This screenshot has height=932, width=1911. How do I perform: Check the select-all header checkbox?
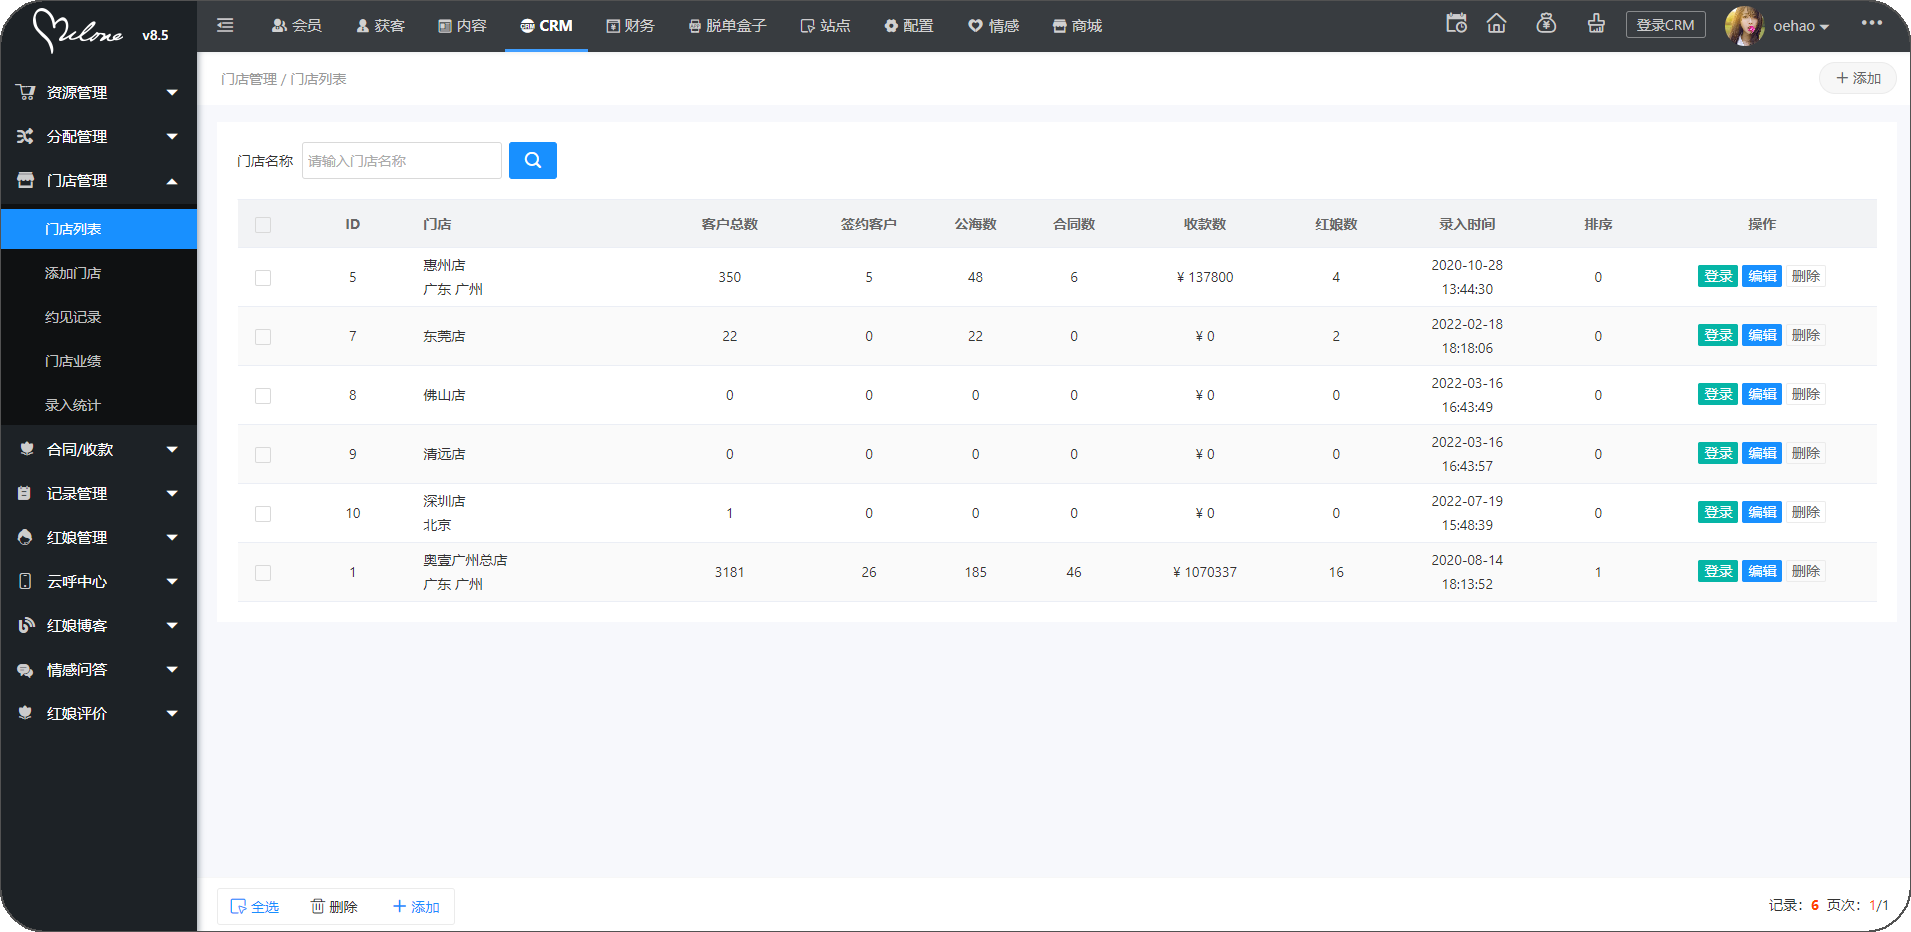[x=263, y=225]
